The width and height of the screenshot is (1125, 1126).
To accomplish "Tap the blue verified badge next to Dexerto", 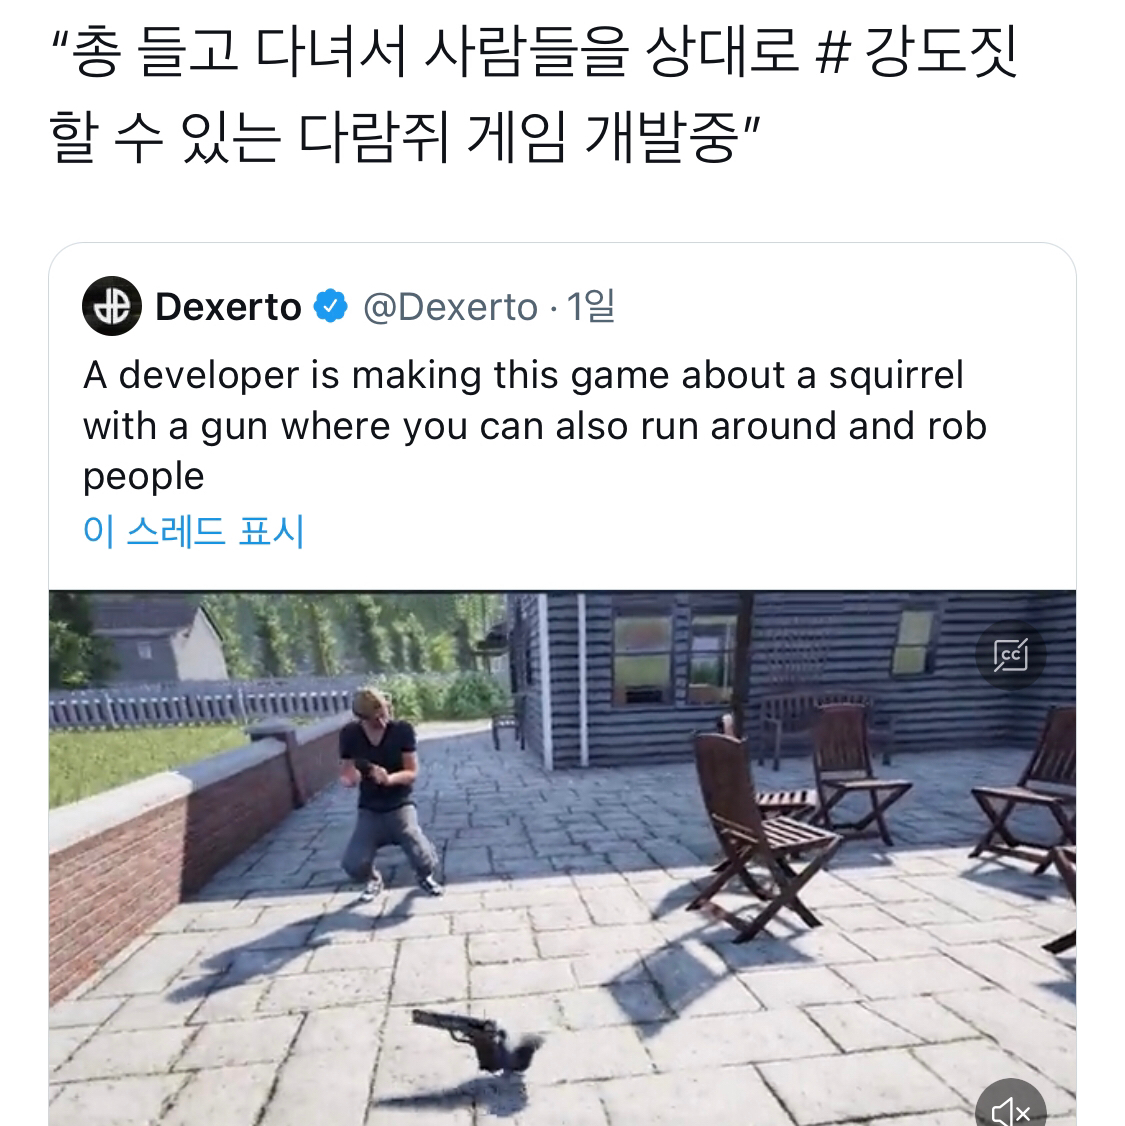I will coord(331,306).
